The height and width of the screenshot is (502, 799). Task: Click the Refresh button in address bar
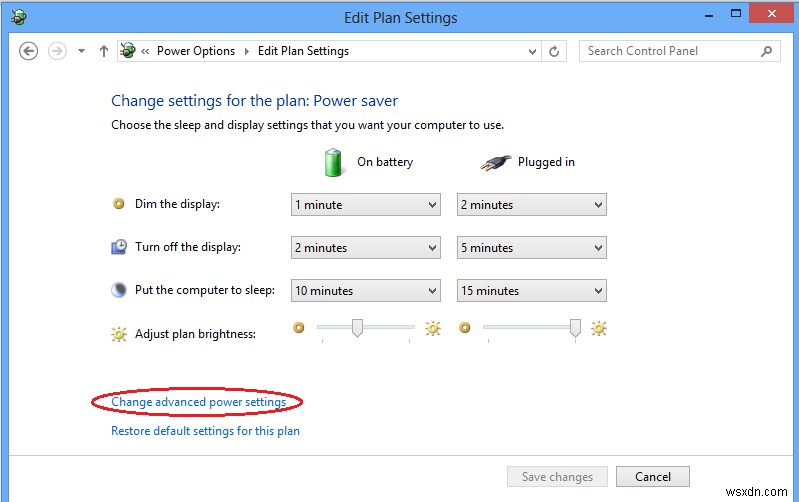[555, 51]
